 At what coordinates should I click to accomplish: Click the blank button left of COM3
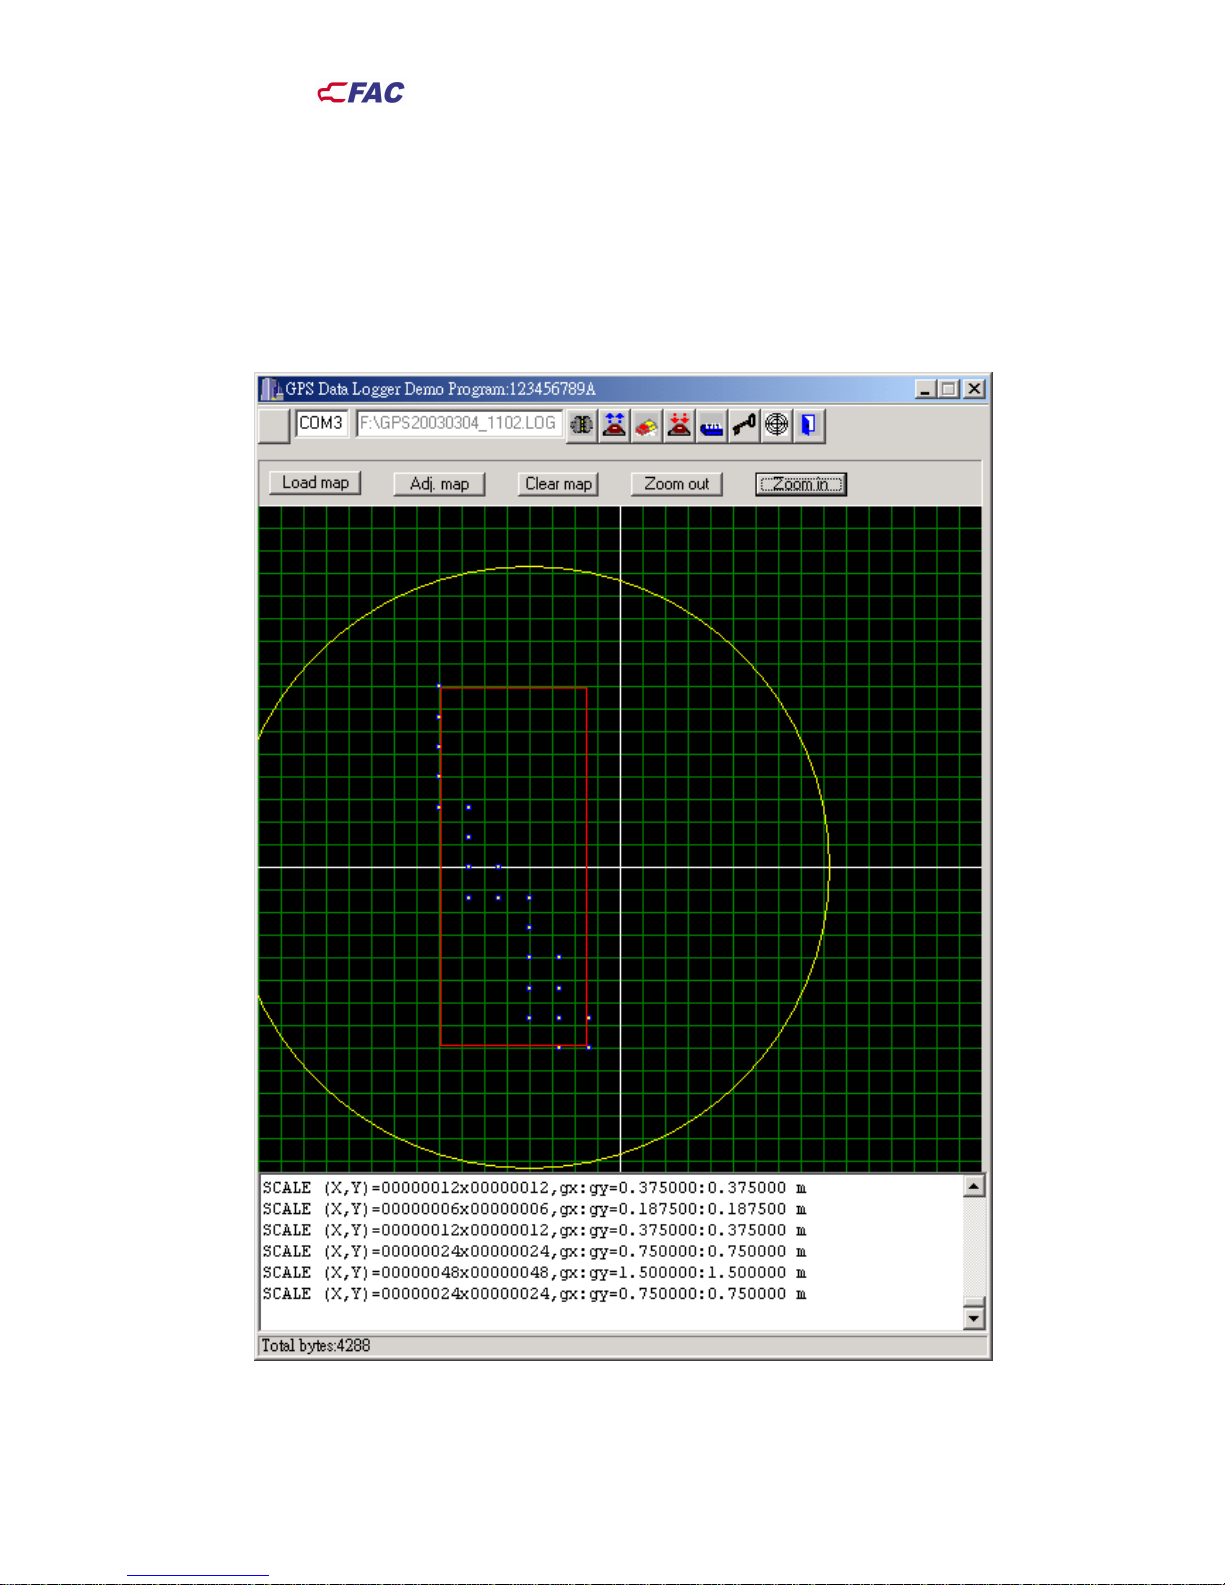[274, 425]
